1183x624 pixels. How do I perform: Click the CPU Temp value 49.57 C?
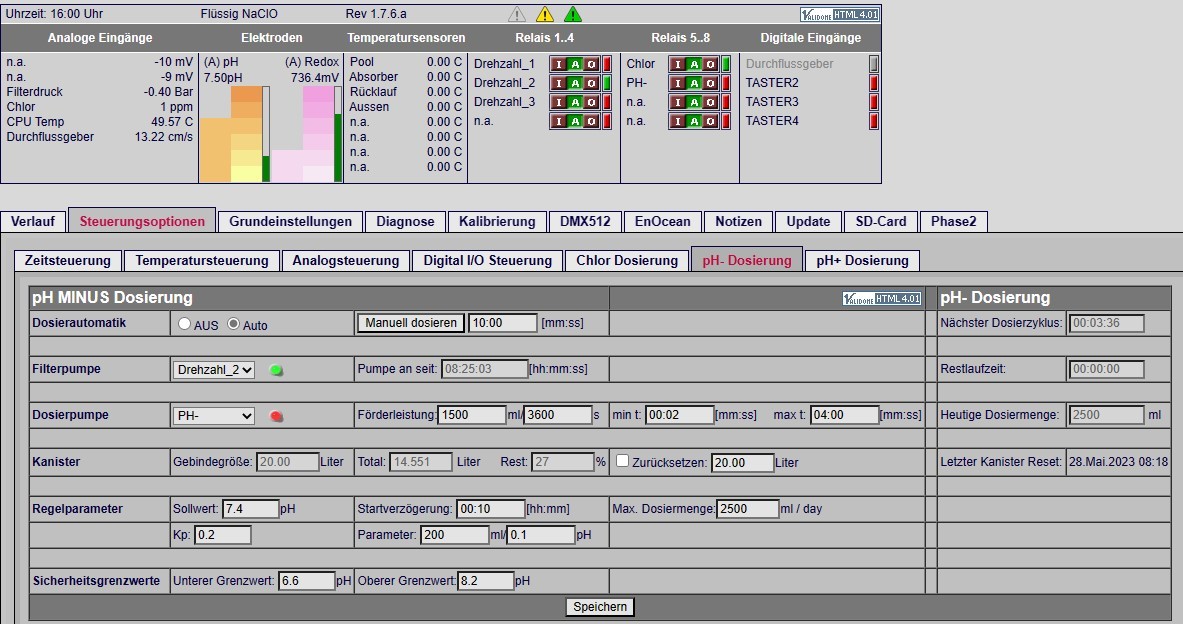[x=172, y=121]
